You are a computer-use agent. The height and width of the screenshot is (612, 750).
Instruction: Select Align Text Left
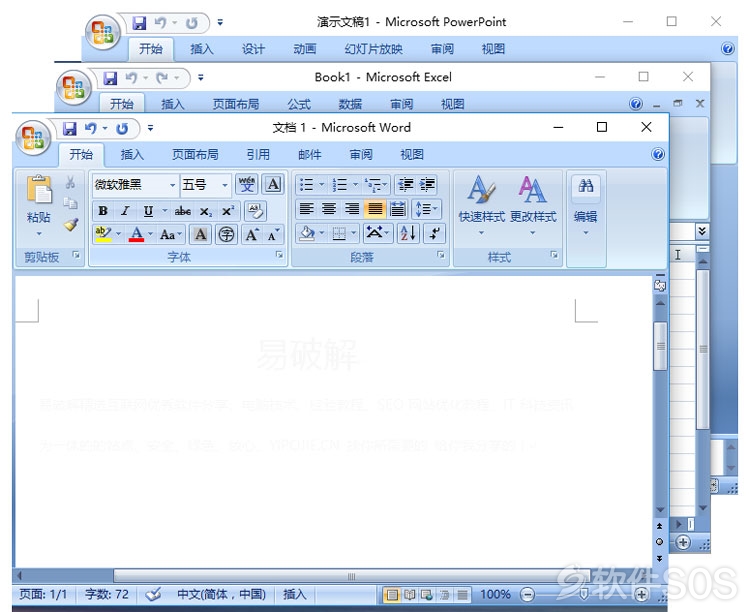point(306,209)
